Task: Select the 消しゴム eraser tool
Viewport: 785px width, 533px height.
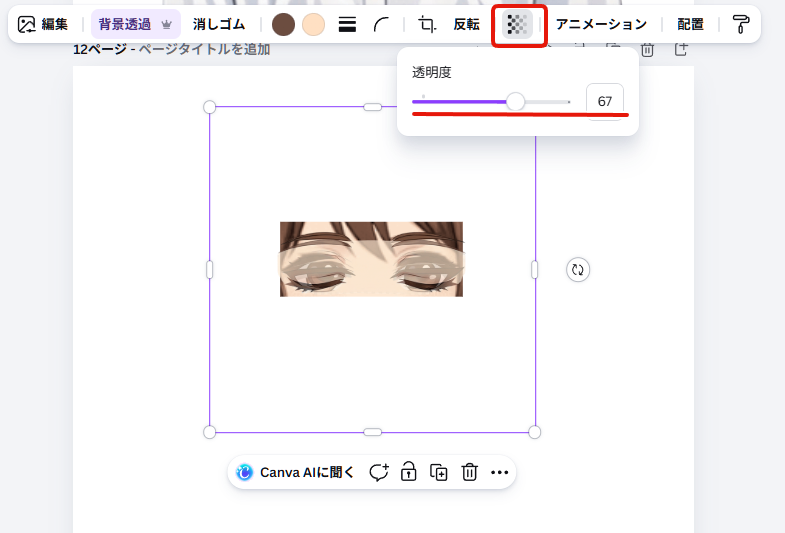Action: 219,24
